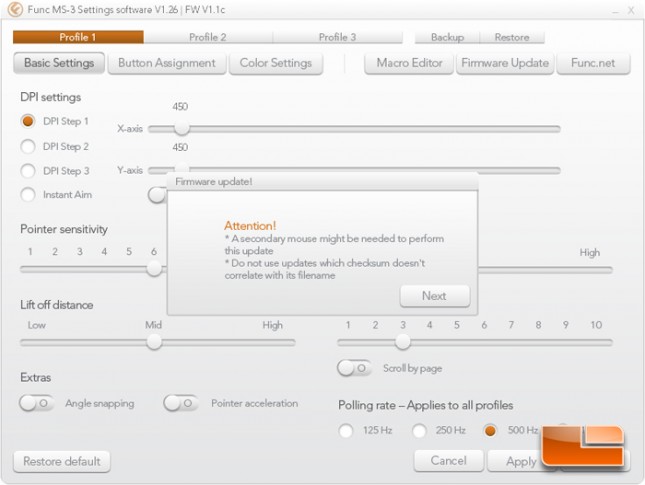The width and height of the screenshot is (645, 485).
Task: Click the Restore default button
Action: (x=62, y=462)
